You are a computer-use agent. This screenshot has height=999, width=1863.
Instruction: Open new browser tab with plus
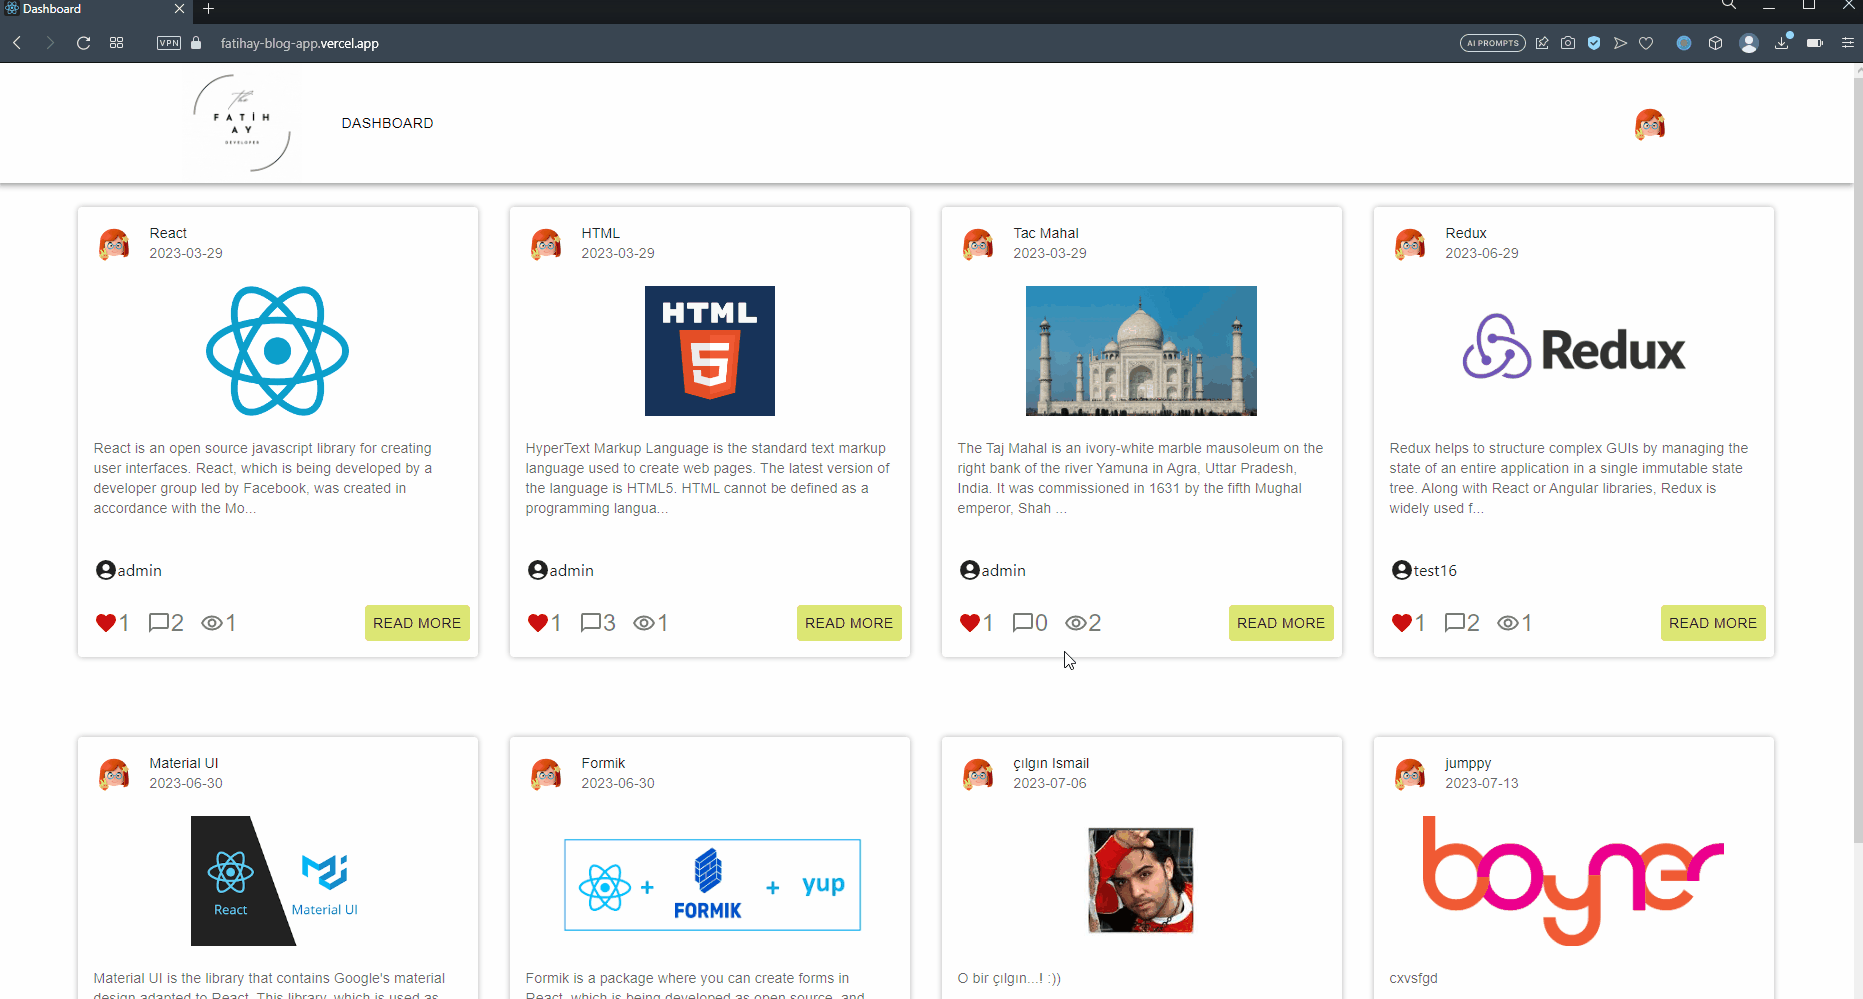208,9
